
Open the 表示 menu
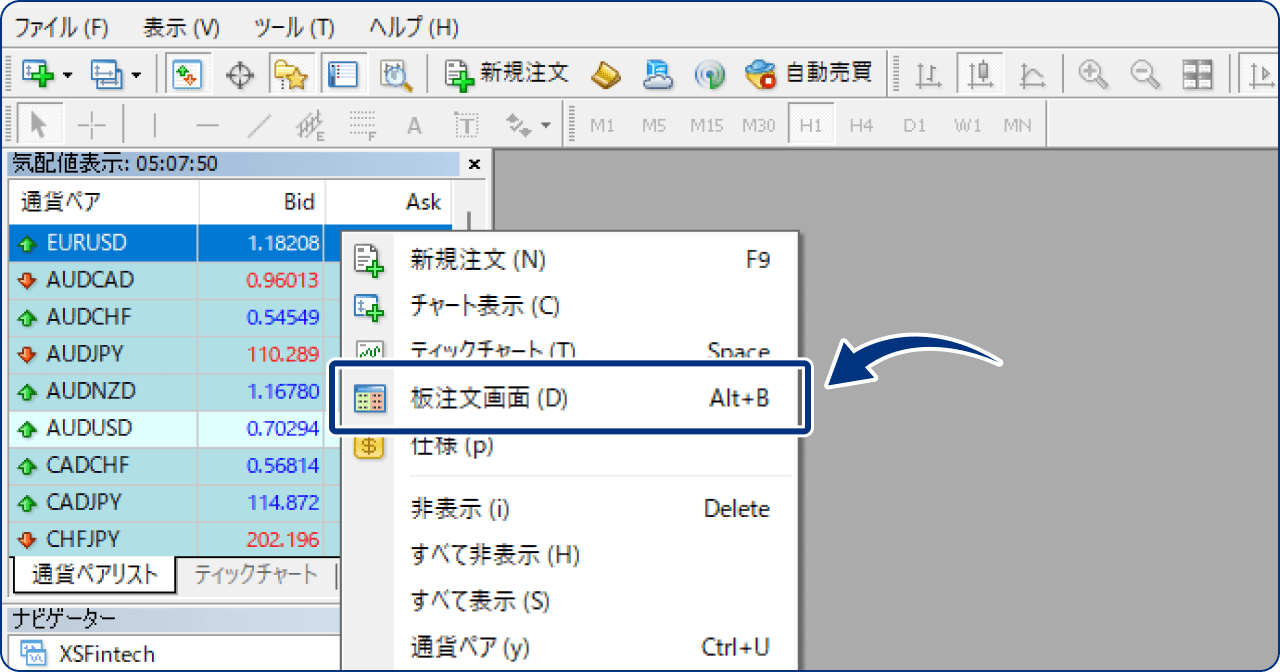point(180,27)
